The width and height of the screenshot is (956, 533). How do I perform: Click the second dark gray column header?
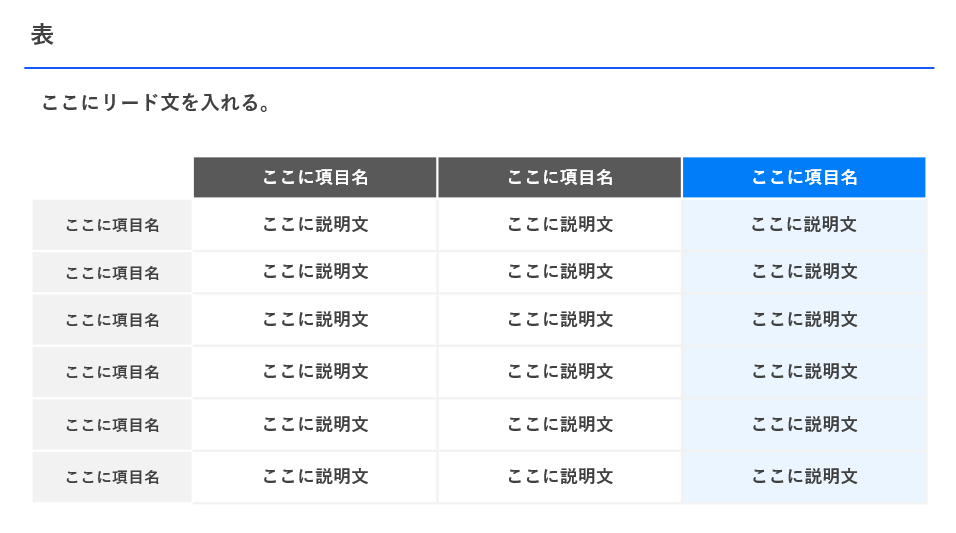(559, 178)
